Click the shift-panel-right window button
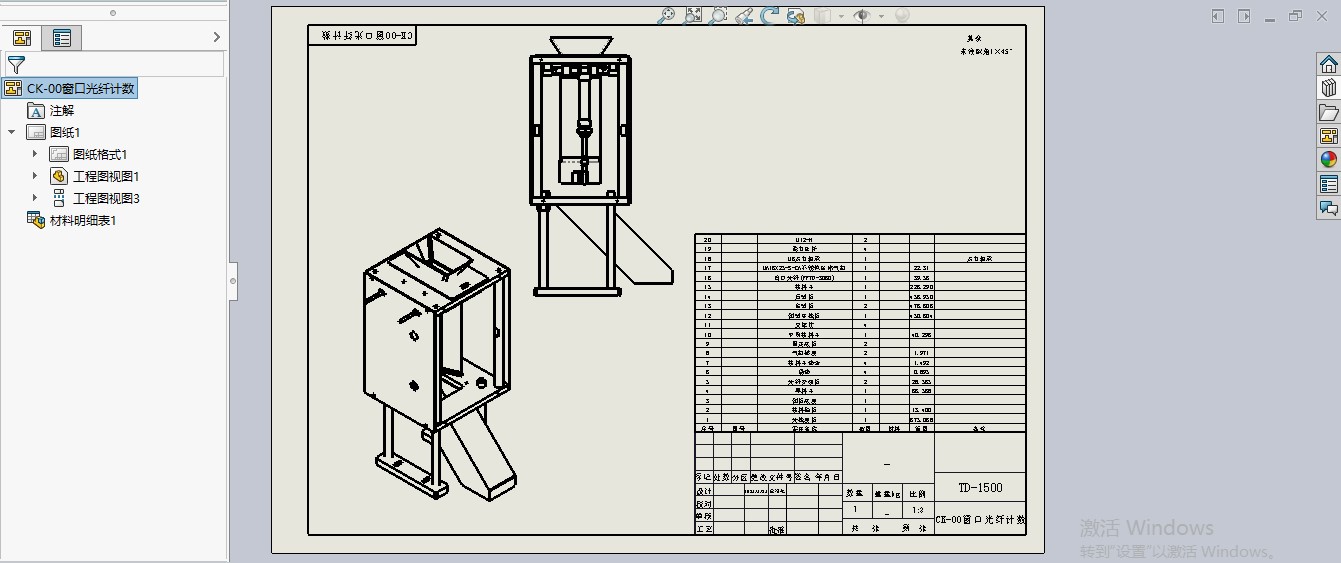1341x563 pixels. (x=1244, y=16)
